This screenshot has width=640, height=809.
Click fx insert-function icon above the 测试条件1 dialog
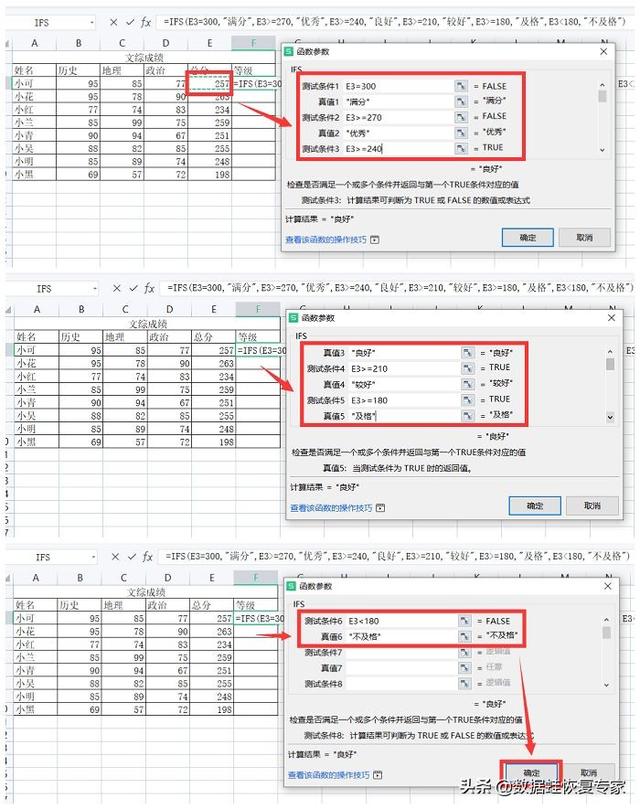(146, 22)
